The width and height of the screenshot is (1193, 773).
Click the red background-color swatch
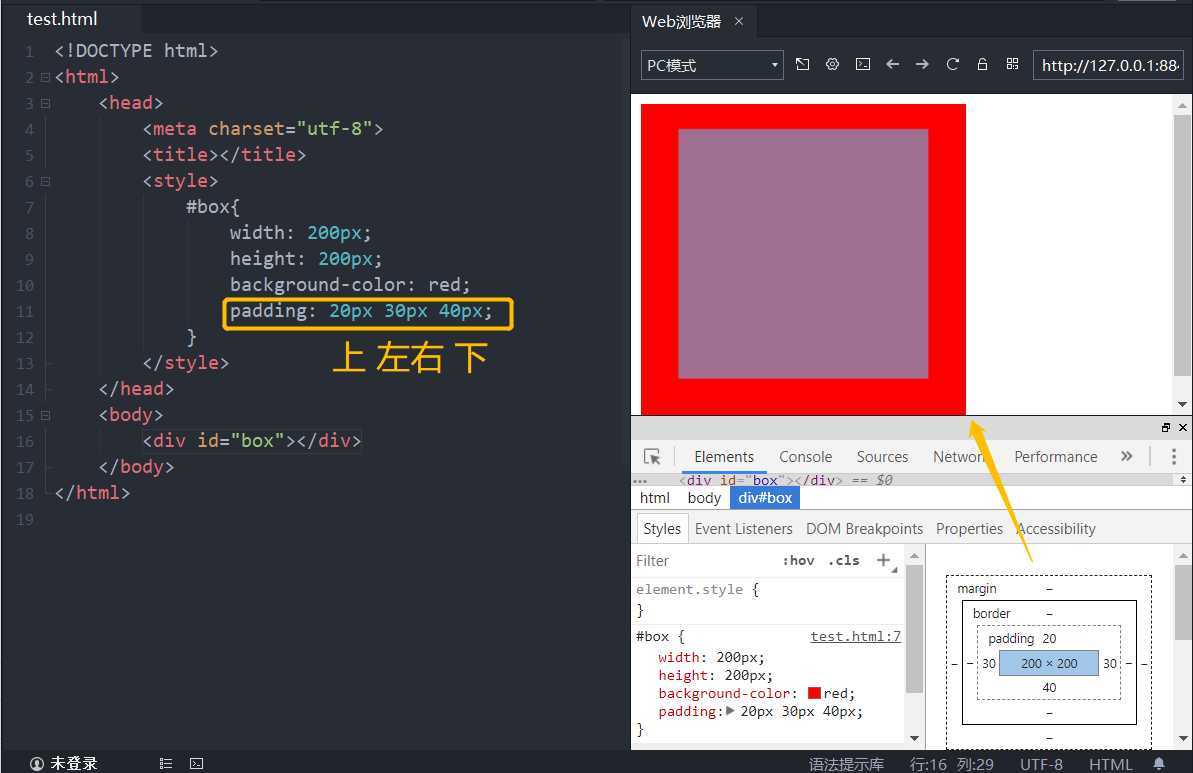pyautogui.click(x=814, y=693)
